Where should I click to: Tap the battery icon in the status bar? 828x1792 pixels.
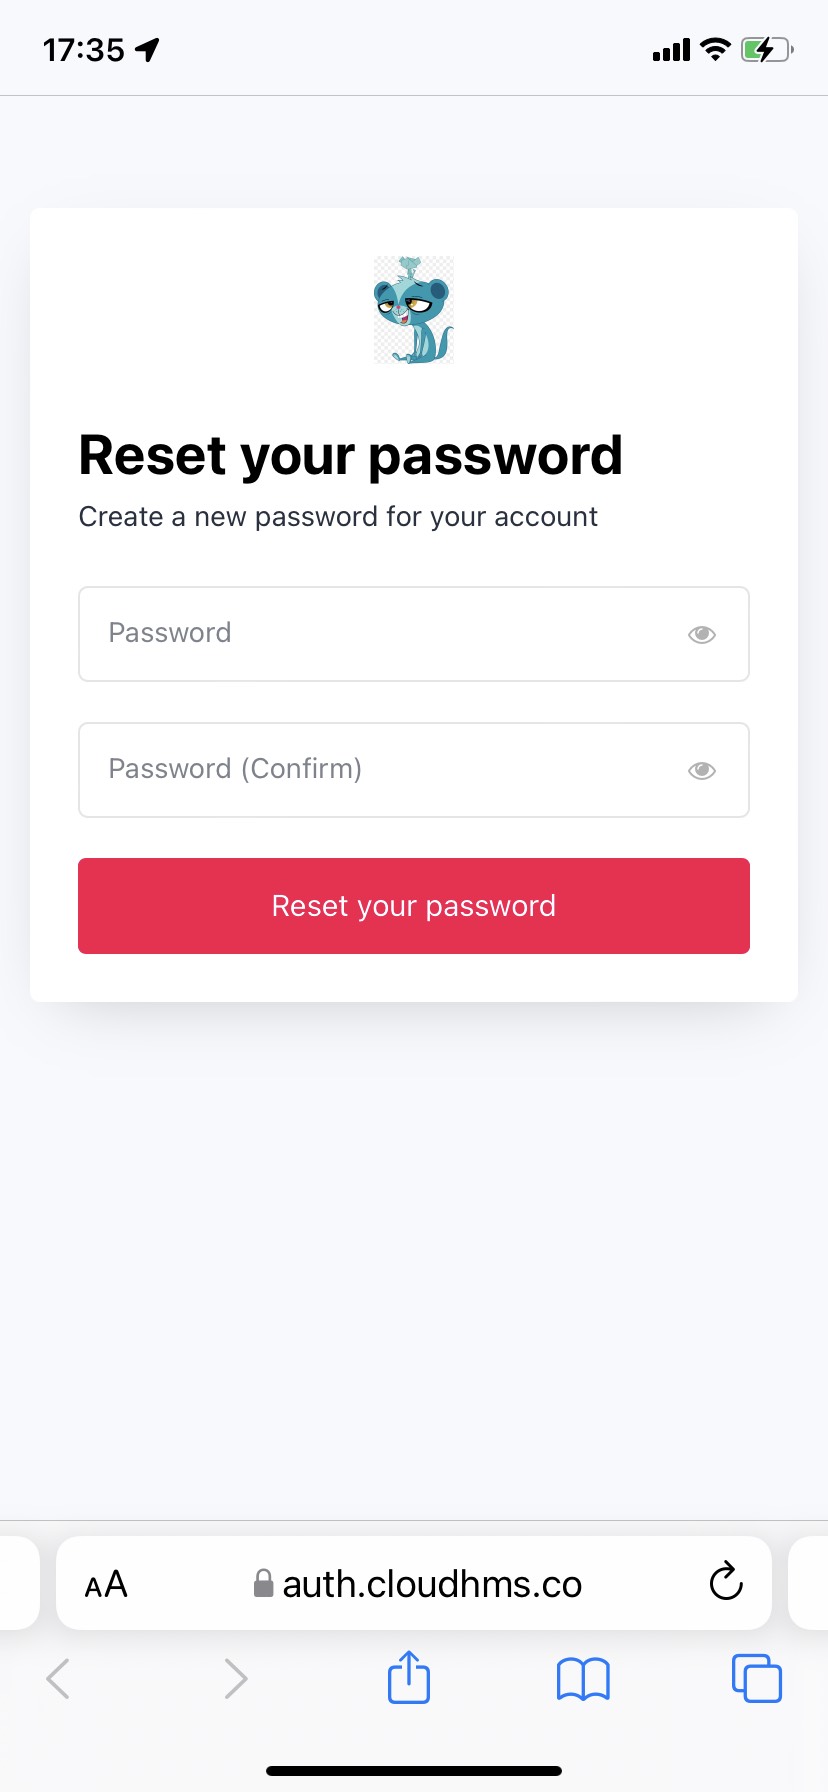tap(766, 49)
